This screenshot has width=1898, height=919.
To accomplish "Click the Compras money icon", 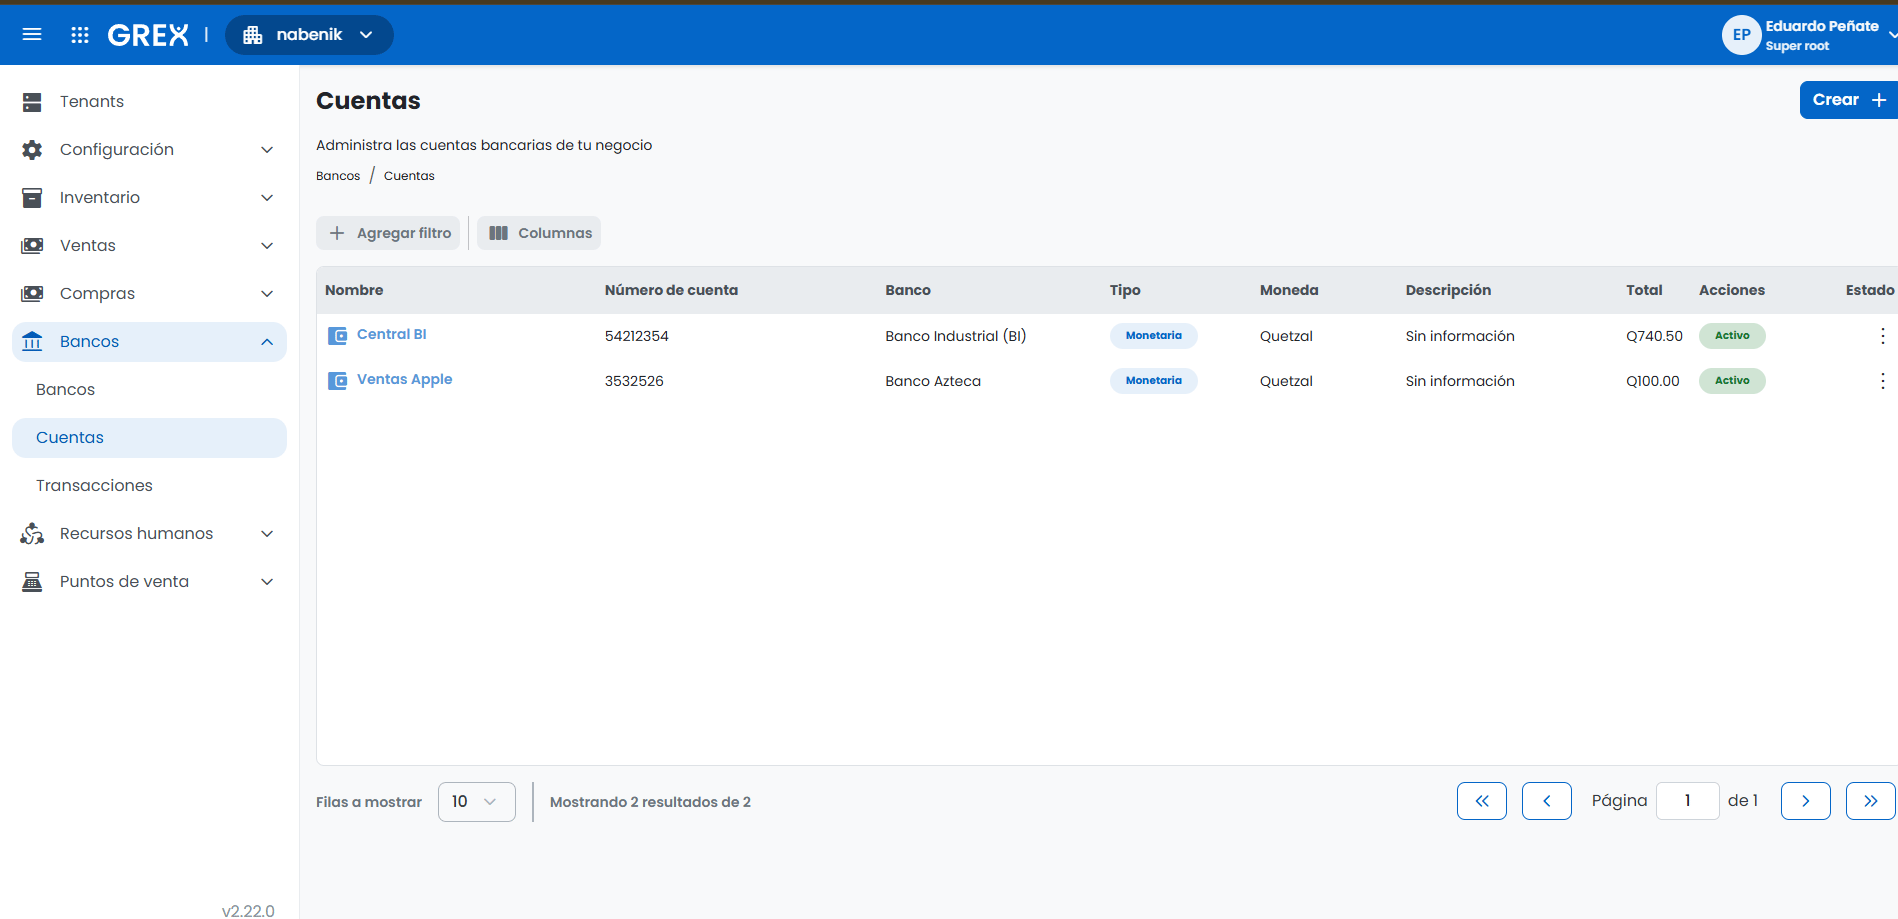I will click(32, 294).
